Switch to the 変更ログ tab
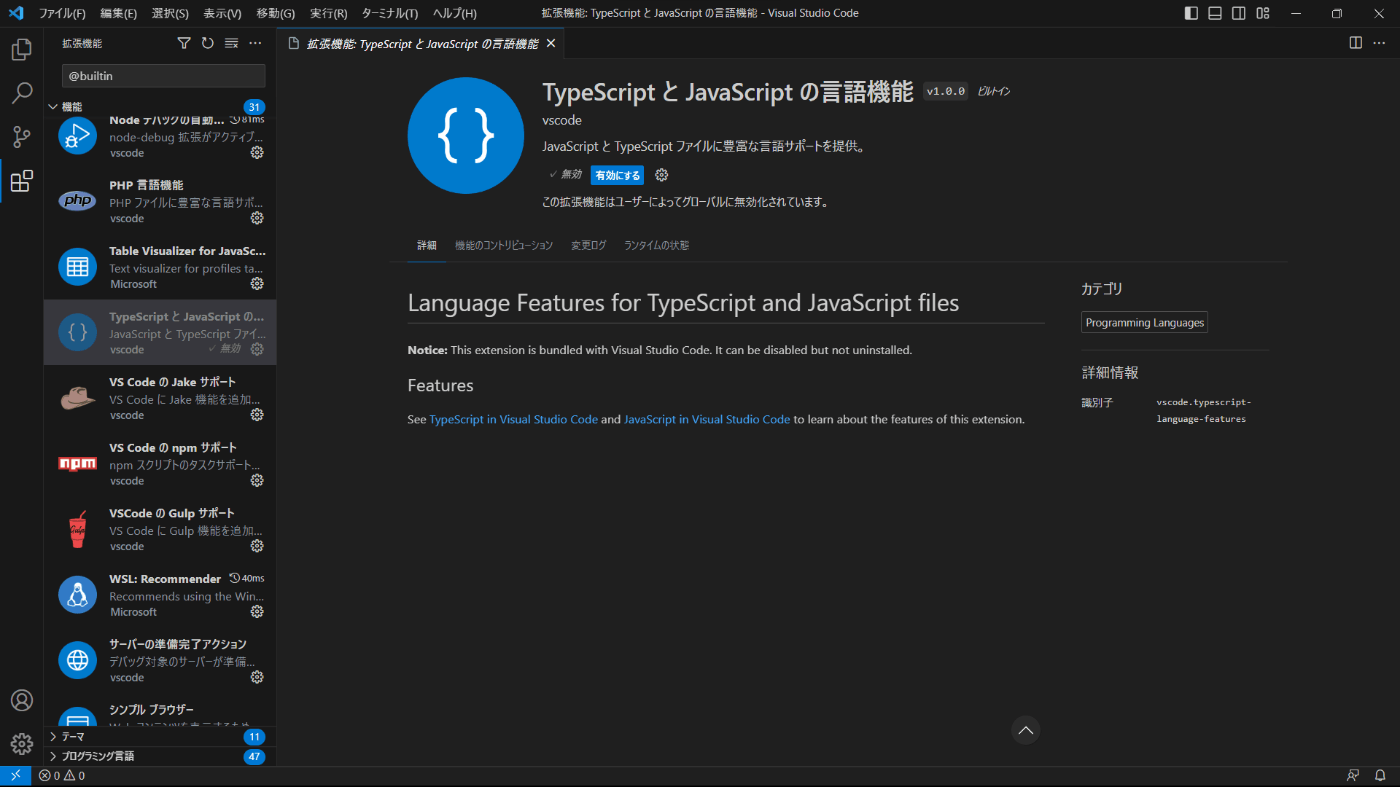The image size is (1400, 787). [x=588, y=245]
